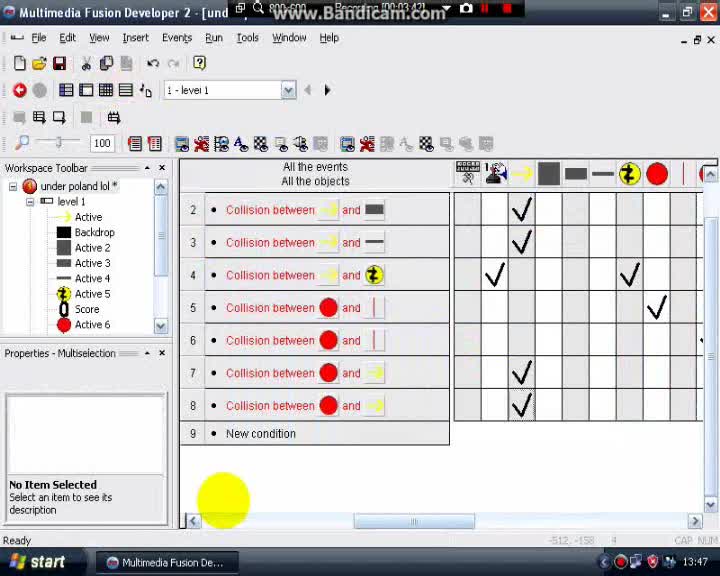Viewport: 720px width, 576px height.
Task: Click the checkered flag toolbar icon
Action: (261, 144)
